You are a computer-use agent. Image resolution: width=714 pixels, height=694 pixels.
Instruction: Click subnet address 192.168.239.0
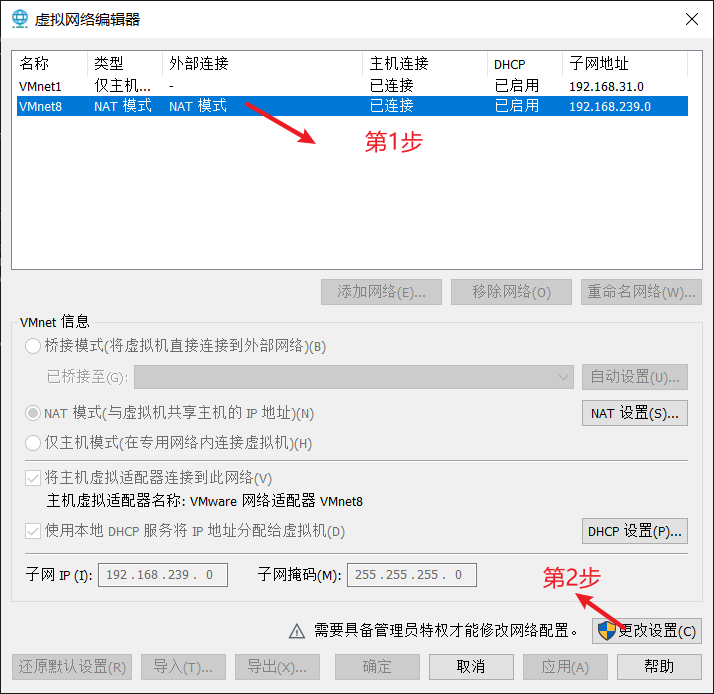[610, 107]
